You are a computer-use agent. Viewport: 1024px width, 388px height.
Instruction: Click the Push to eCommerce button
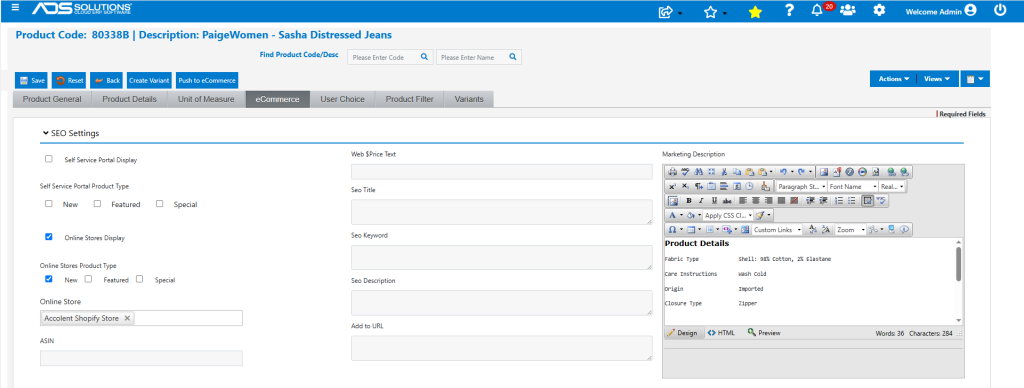pos(207,80)
